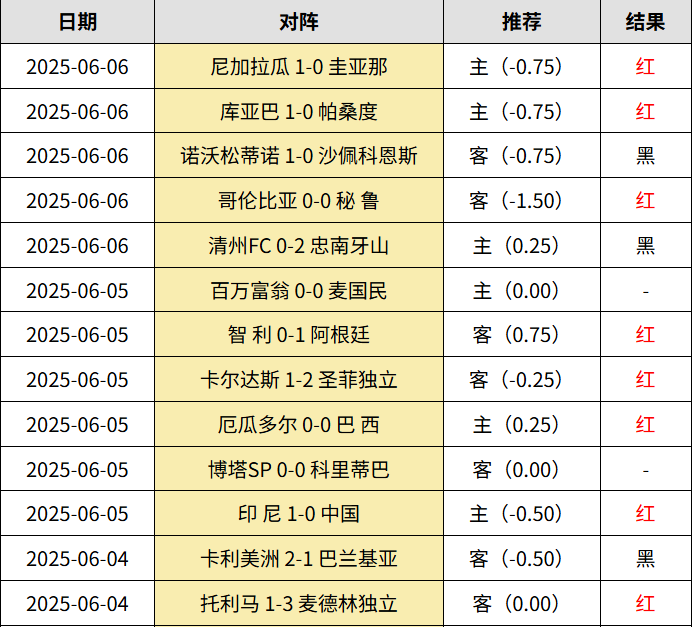Select the match 智利 0-1 阿根廷

(x=299, y=334)
